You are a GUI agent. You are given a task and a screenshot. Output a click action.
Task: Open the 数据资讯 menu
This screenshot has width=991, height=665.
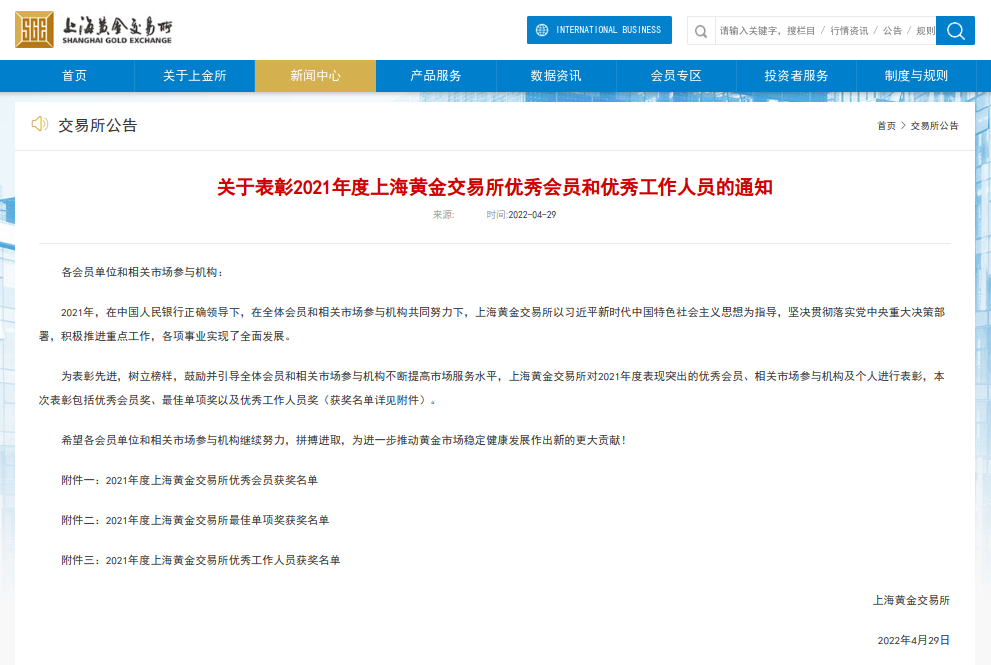pyautogui.click(x=556, y=76)
